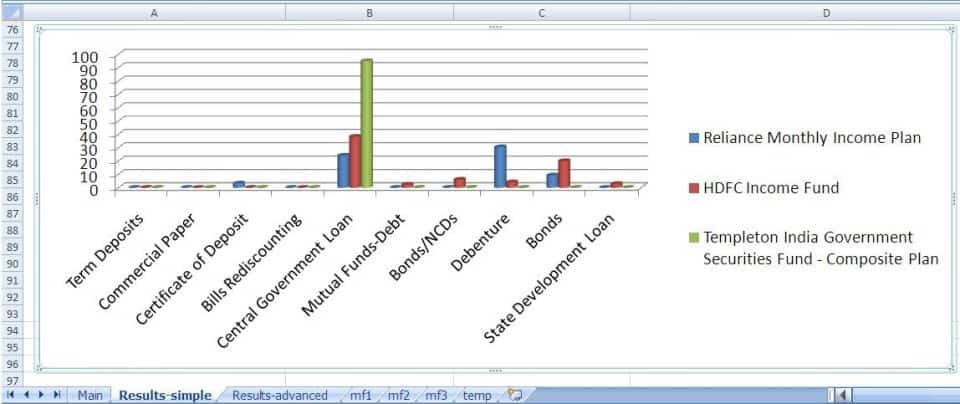Click the Debenture axis label

[481, 244]
